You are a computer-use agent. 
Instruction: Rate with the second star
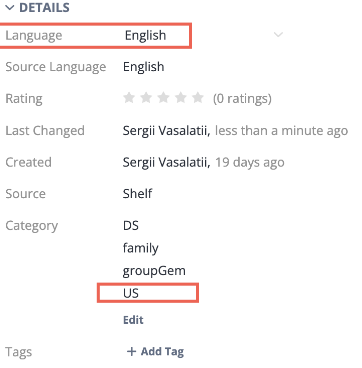coord(146,98)
